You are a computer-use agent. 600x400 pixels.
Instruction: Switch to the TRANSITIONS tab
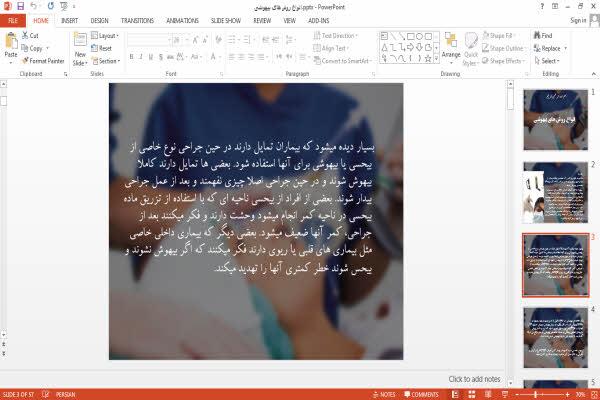coord(137,21)
